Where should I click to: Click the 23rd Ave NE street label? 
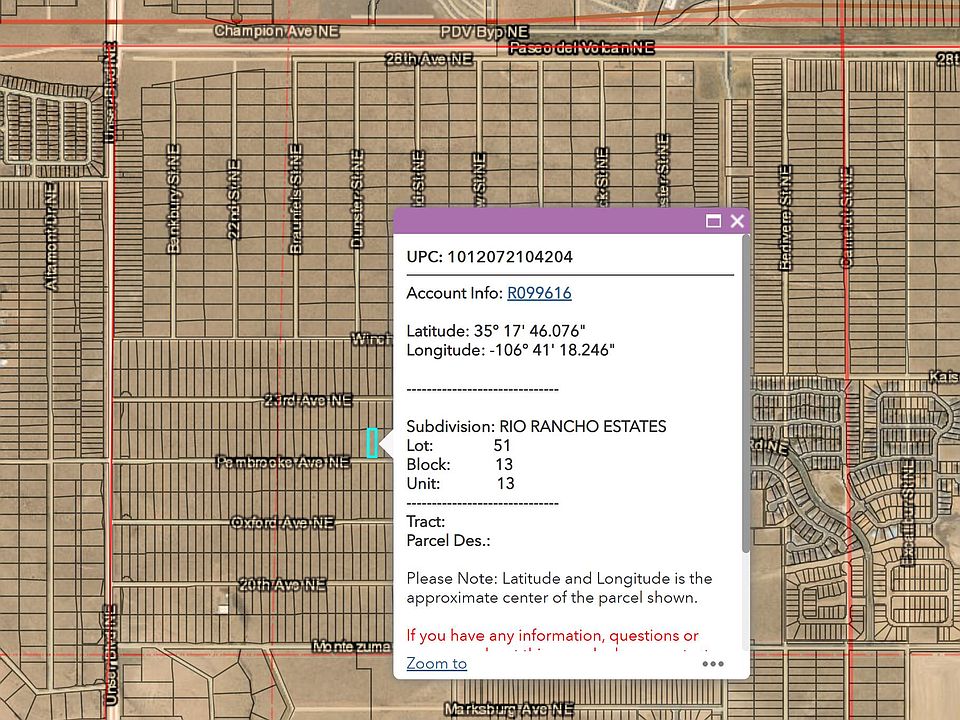[x=308, y=400]
